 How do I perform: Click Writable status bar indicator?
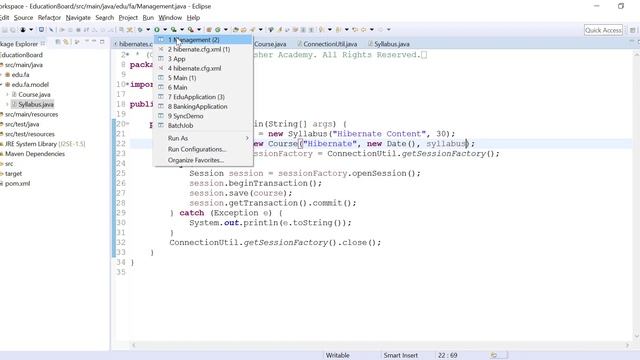pos(338,355)
